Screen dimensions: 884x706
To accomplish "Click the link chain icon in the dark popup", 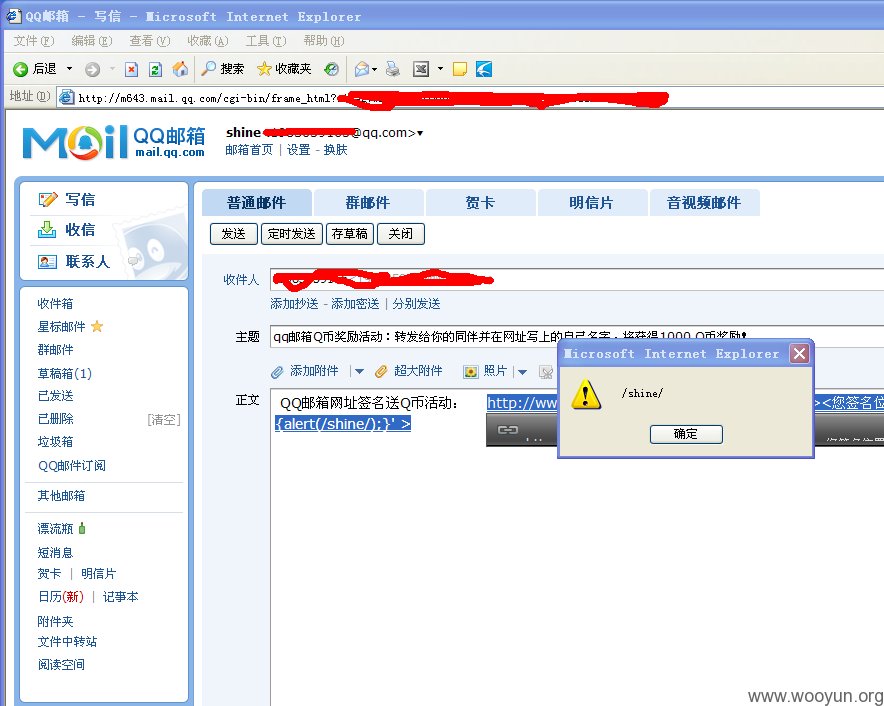I will point(507,430).
